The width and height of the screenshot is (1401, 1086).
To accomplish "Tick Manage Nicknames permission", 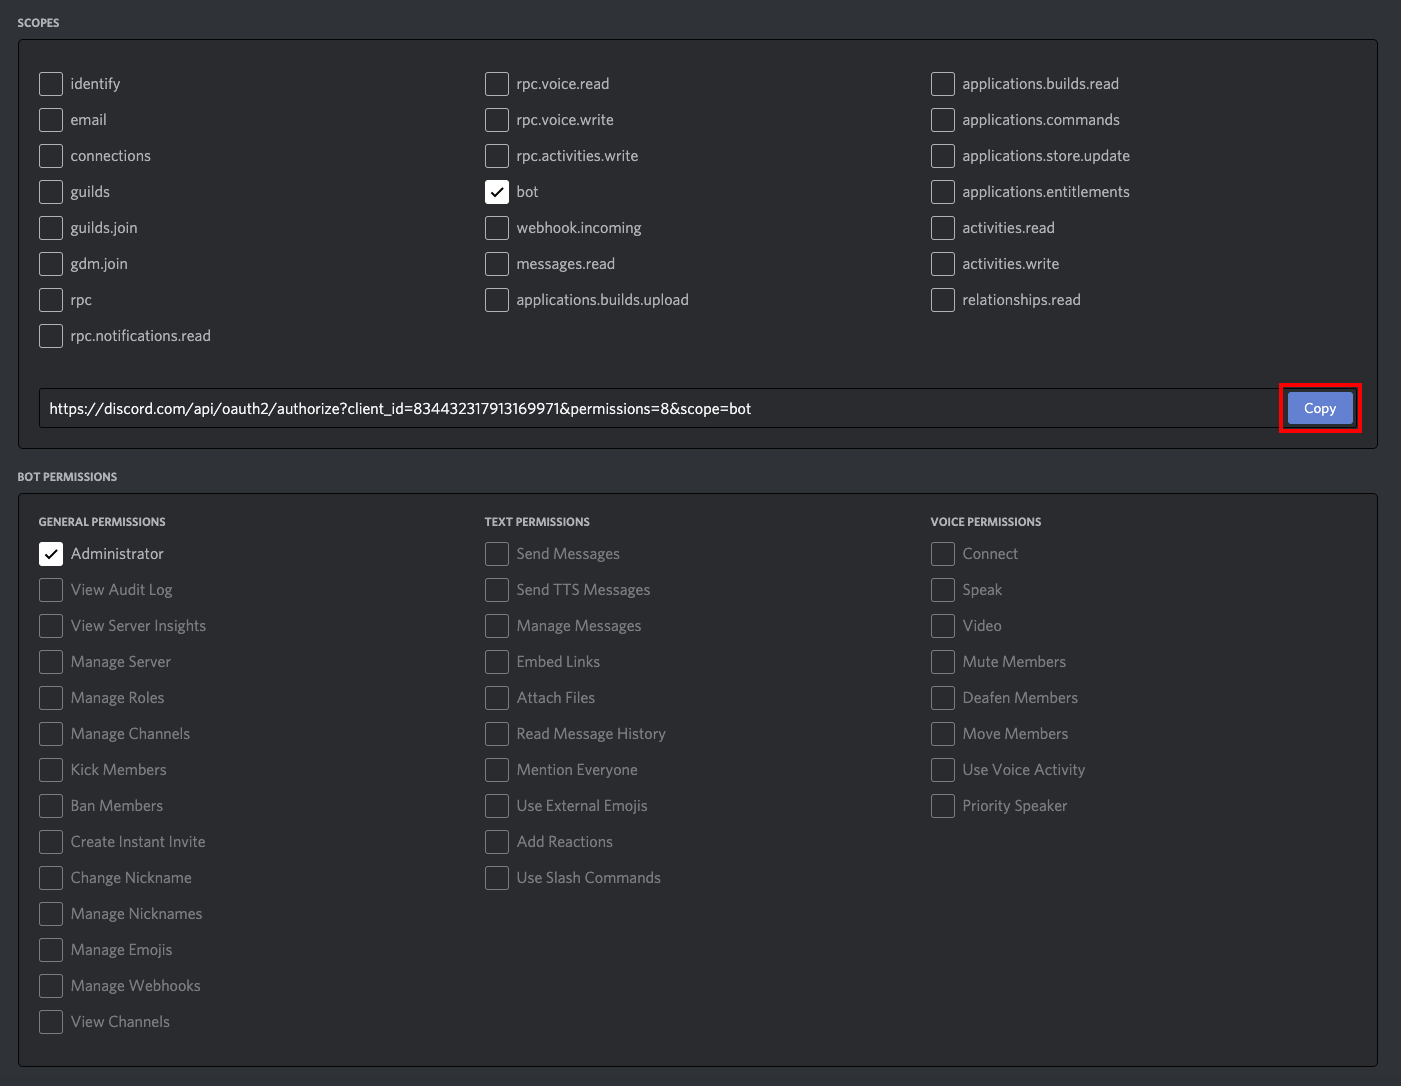I will pos(51,914).
